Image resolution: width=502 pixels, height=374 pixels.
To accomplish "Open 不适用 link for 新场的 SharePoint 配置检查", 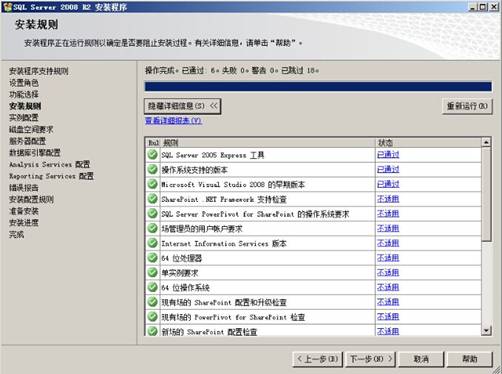I will pos(388,331).
